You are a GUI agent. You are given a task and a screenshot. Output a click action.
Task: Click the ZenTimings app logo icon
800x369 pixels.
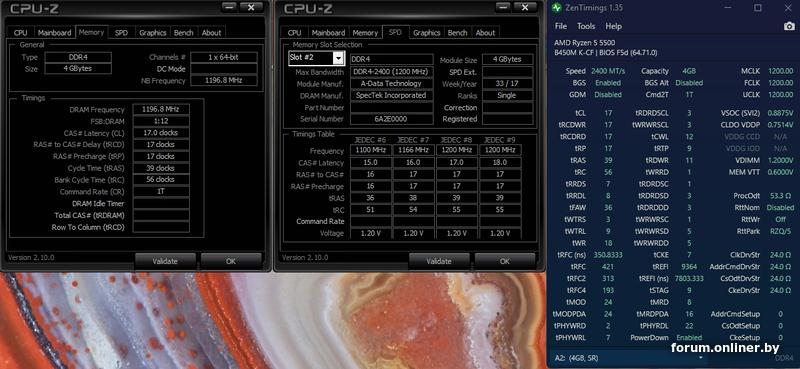pos(556,8)
